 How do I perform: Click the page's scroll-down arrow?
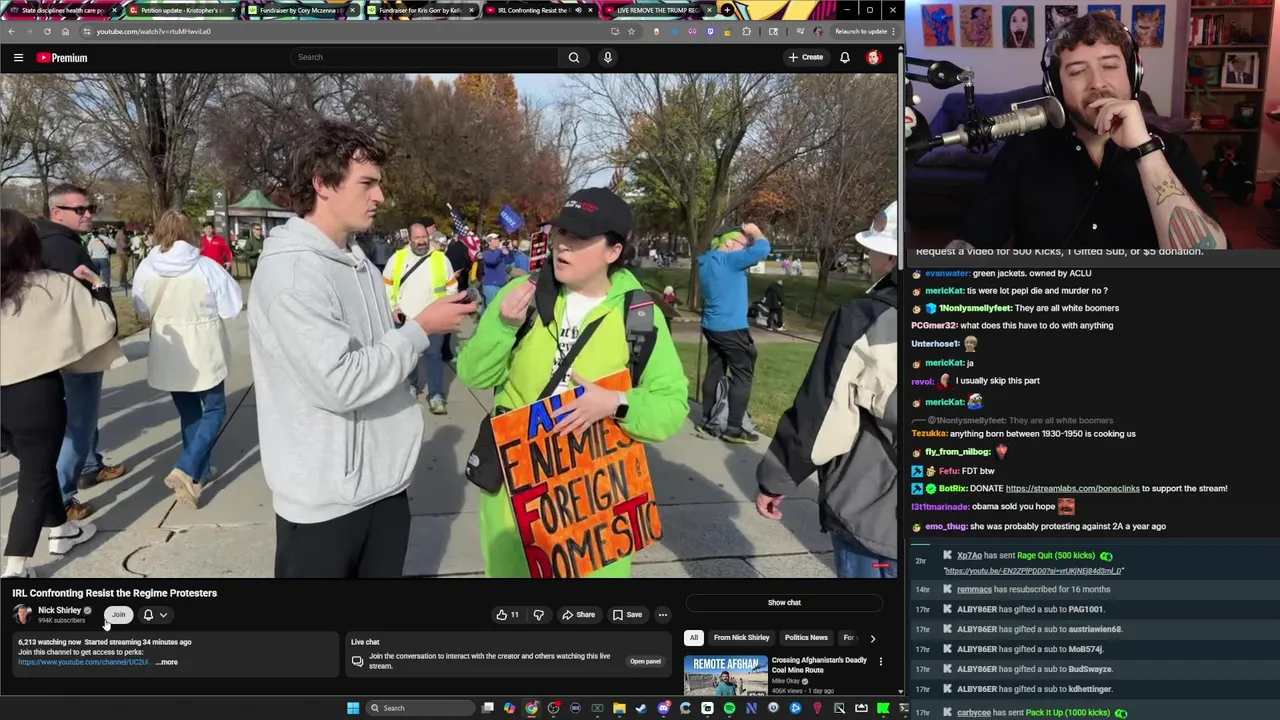[900, 691]
